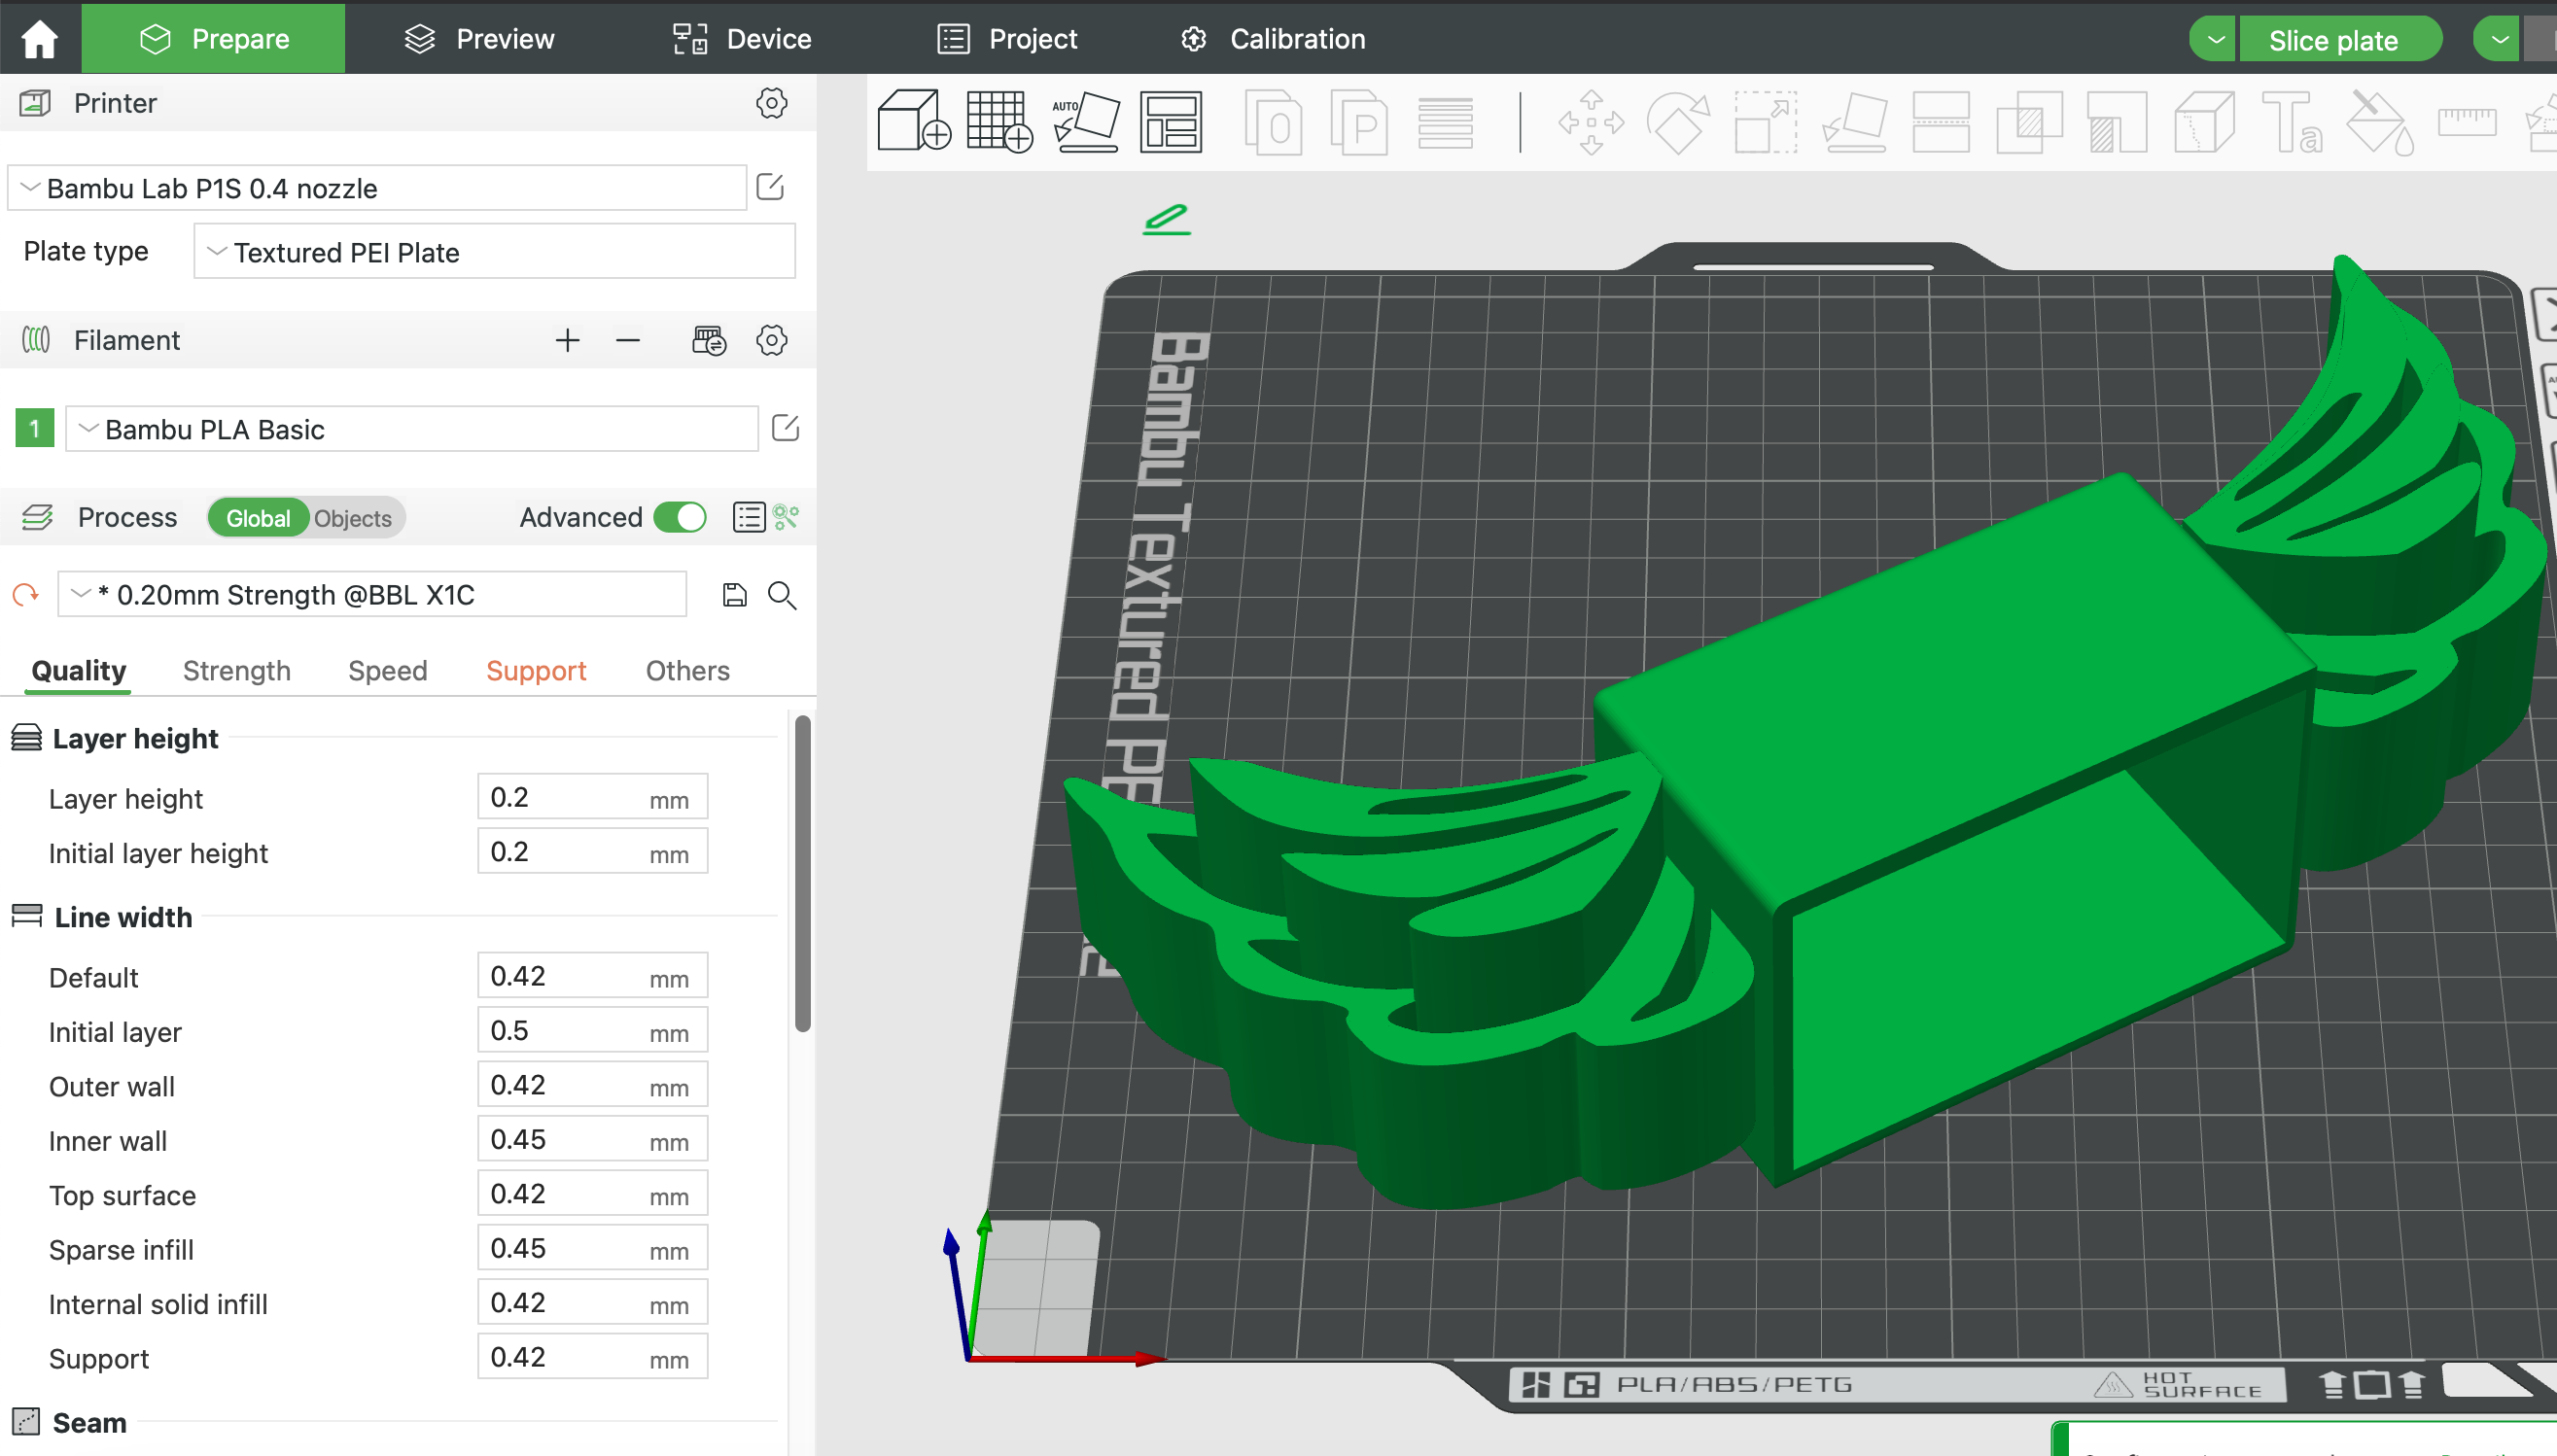Select the Scale tool
2557x1456 pixels.
[x=1765, y=122]
